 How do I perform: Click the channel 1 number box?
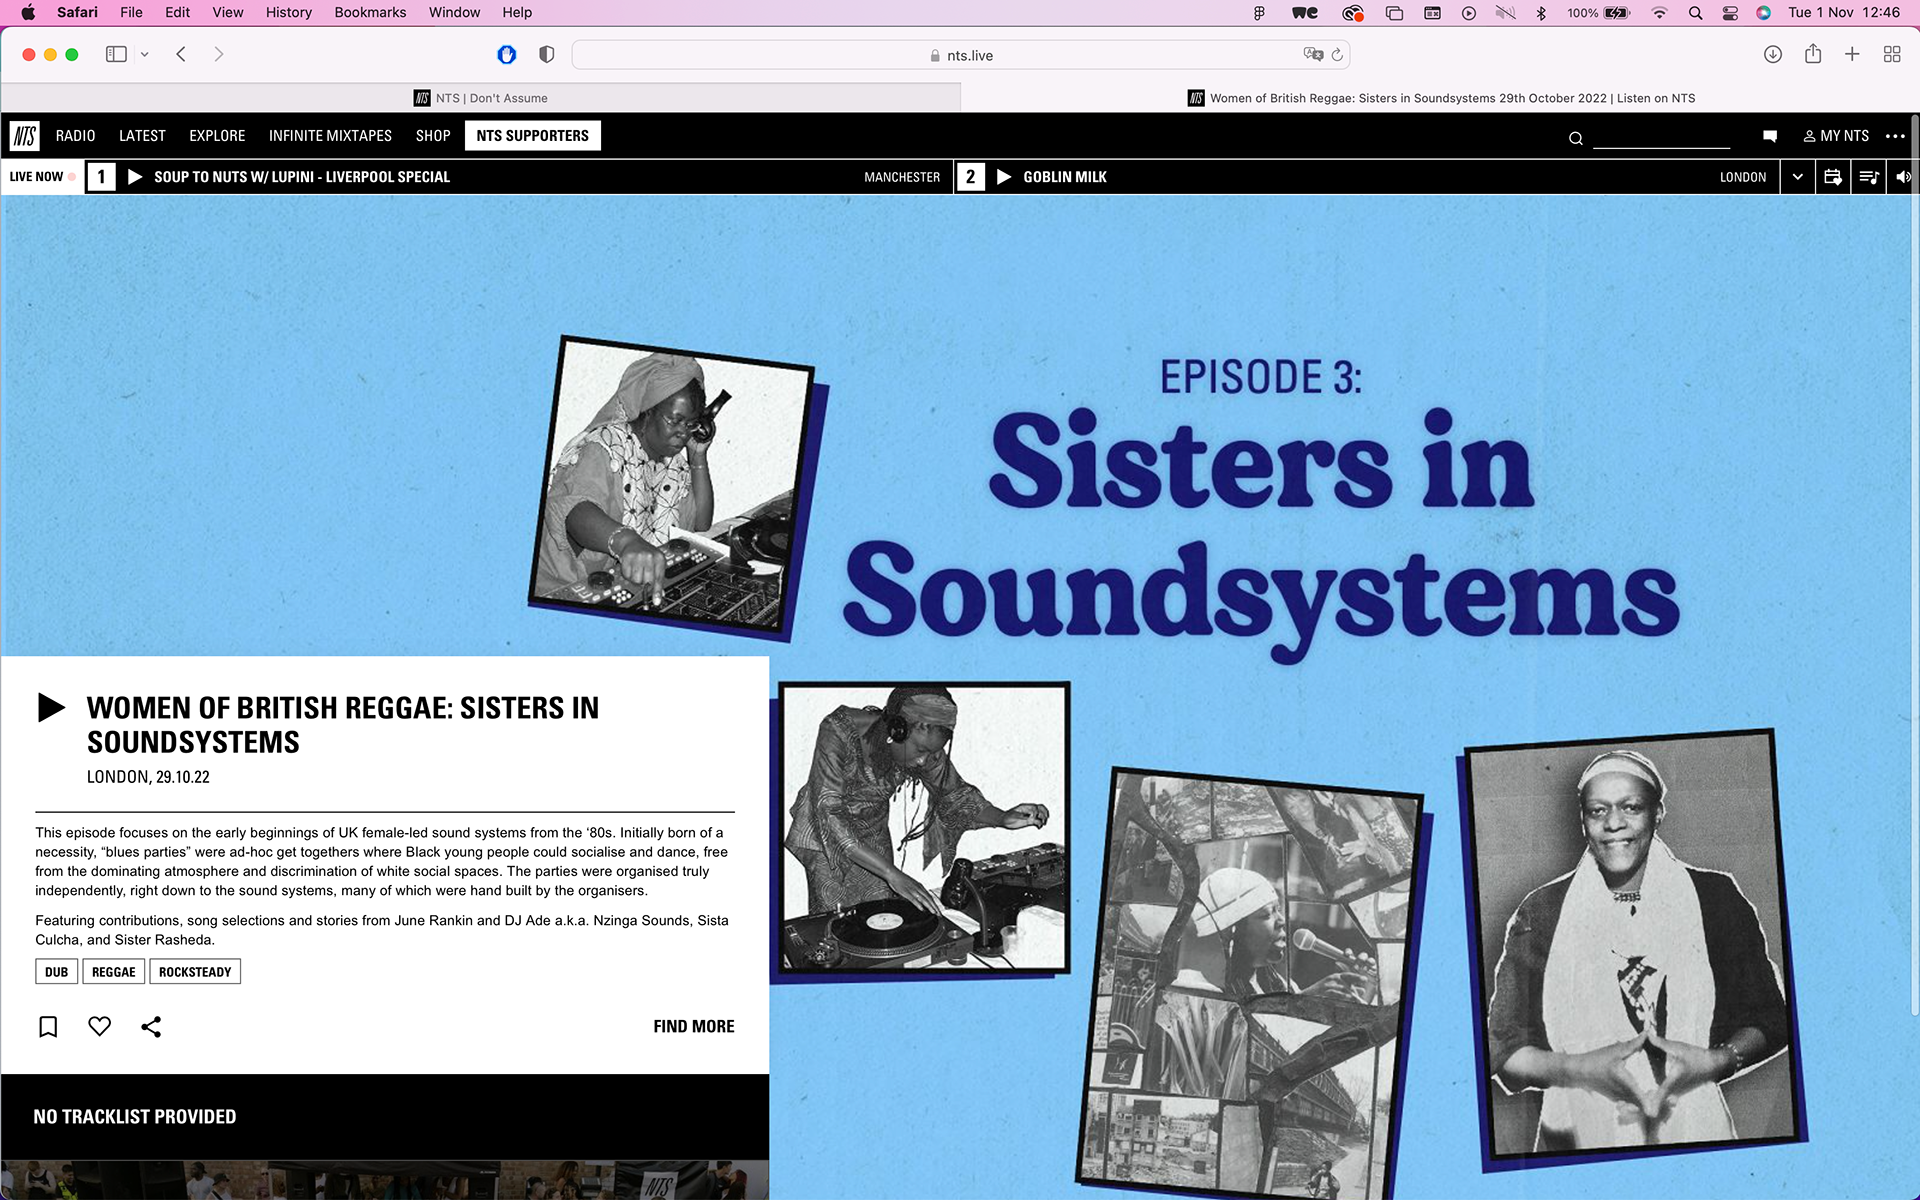point(101,177)
